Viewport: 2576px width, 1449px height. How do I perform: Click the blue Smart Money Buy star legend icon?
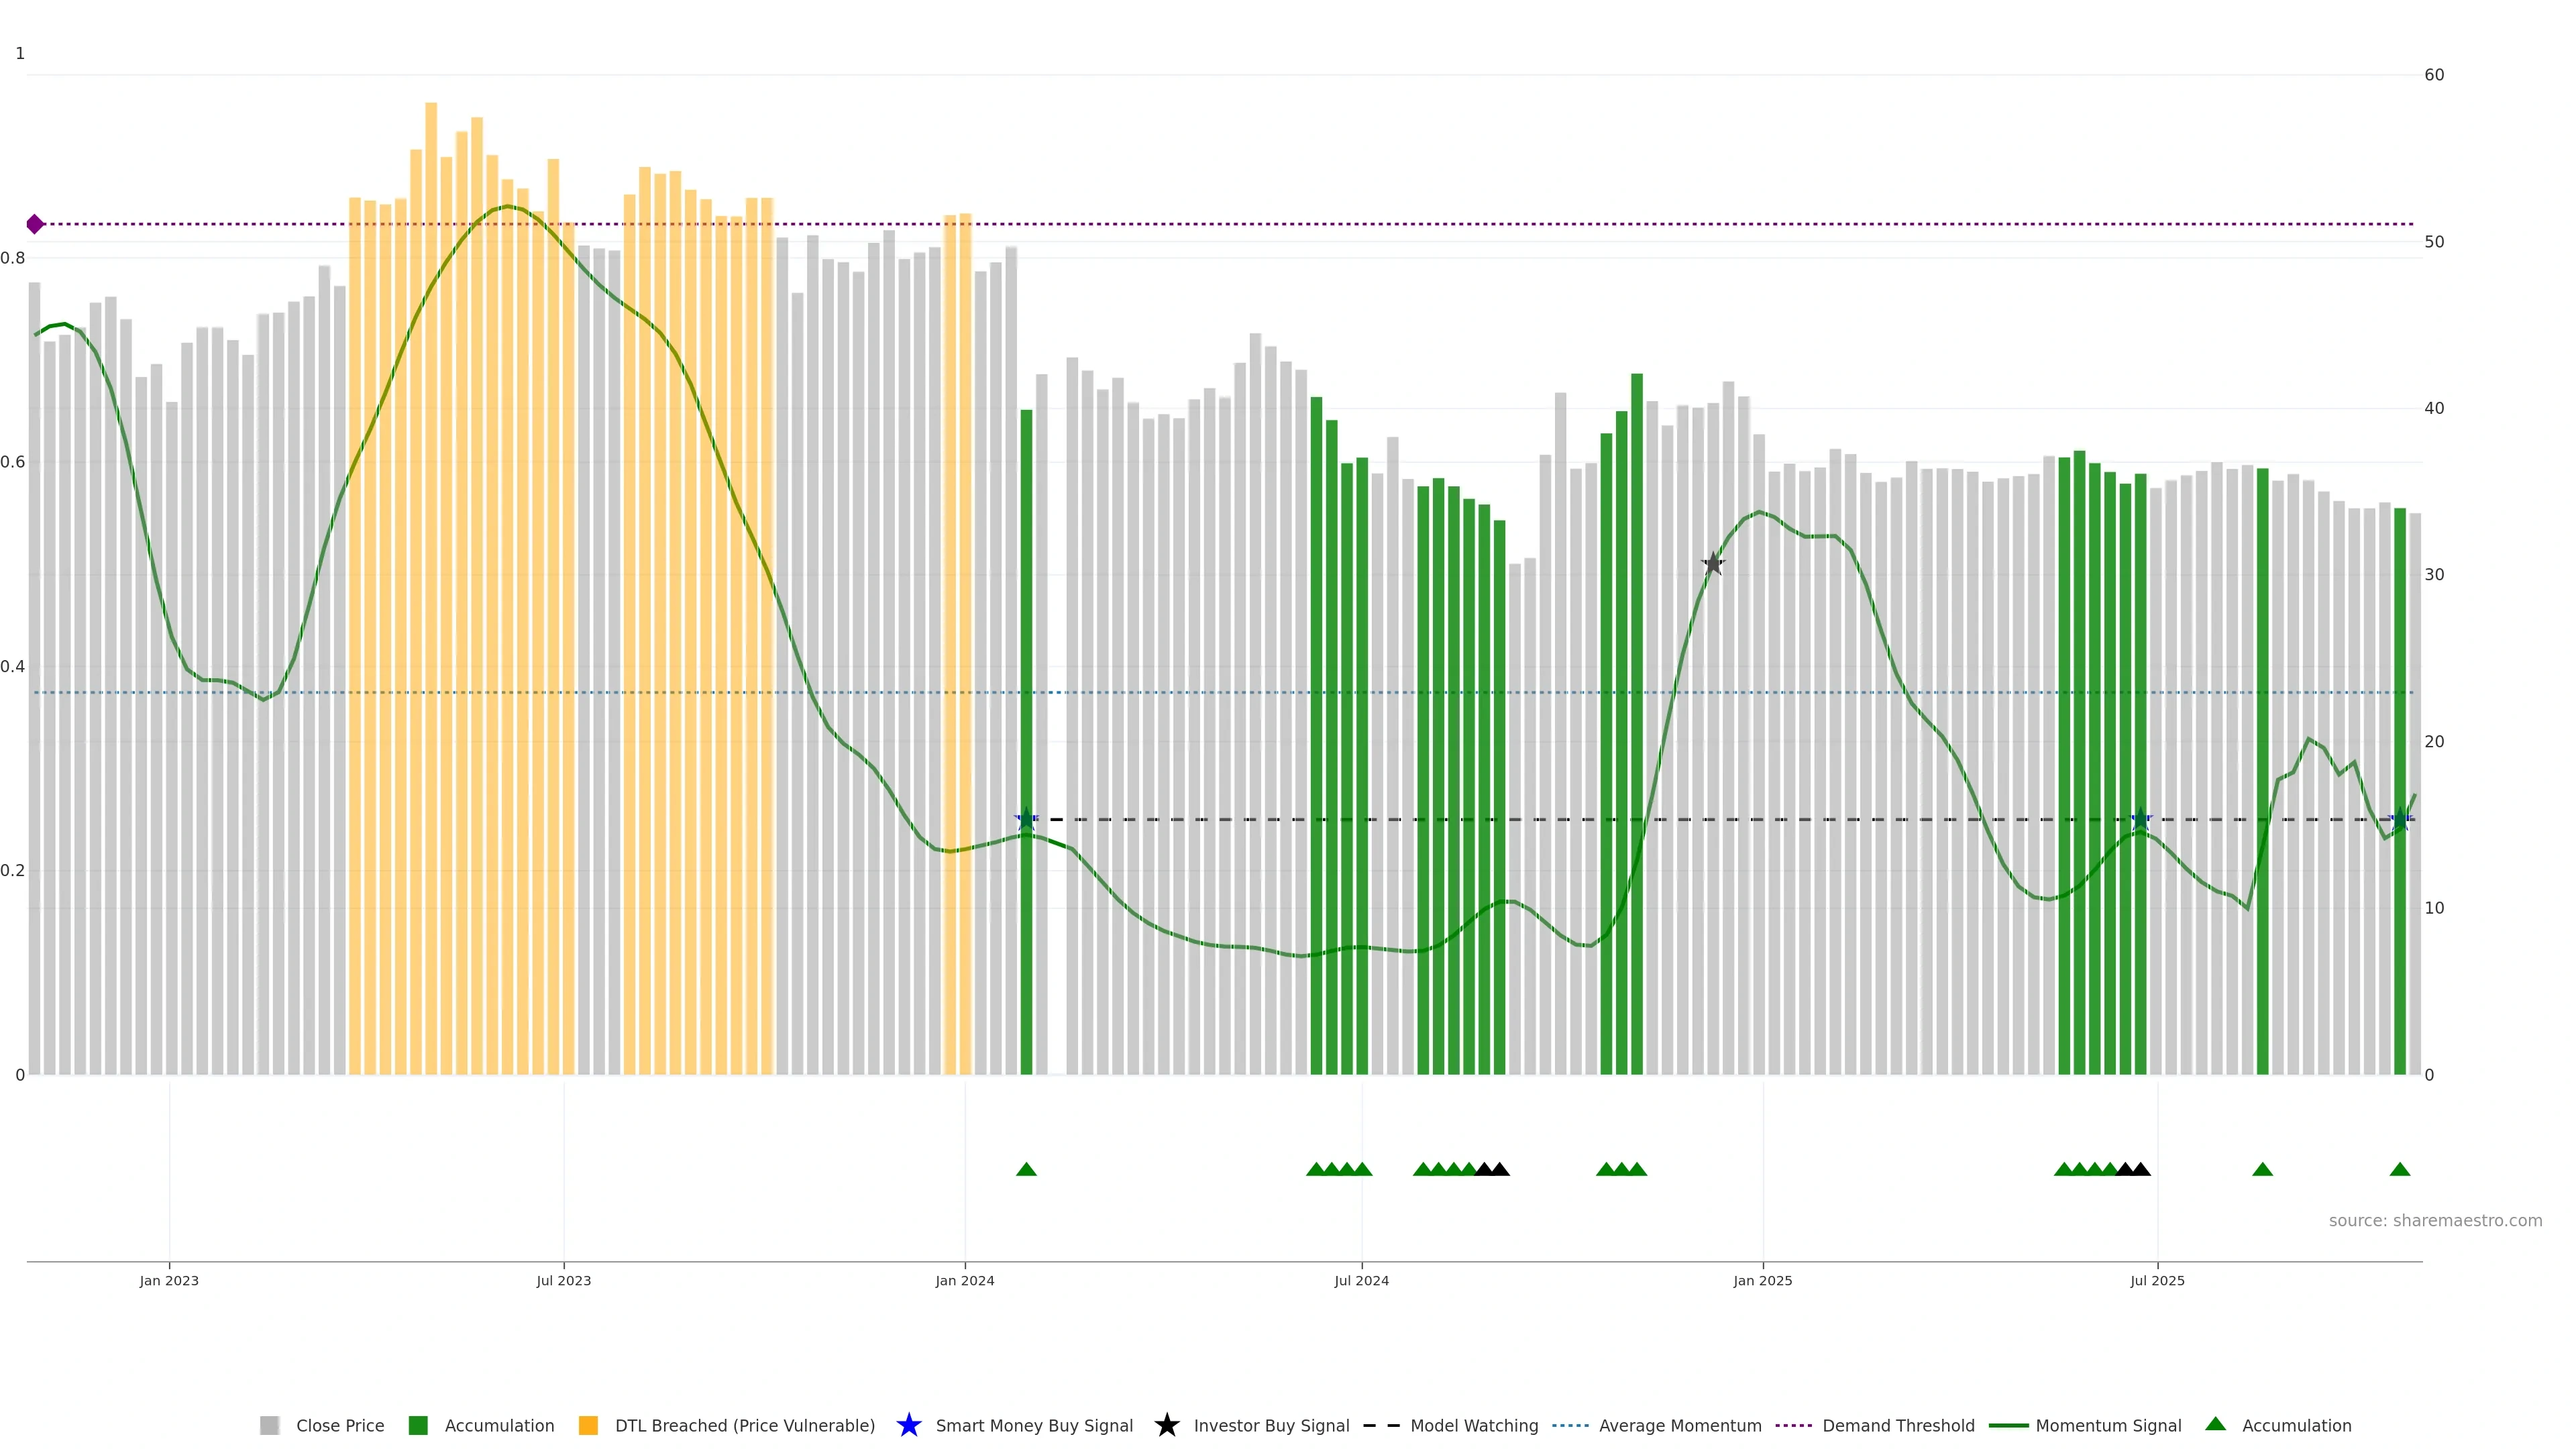point(908,1425)
